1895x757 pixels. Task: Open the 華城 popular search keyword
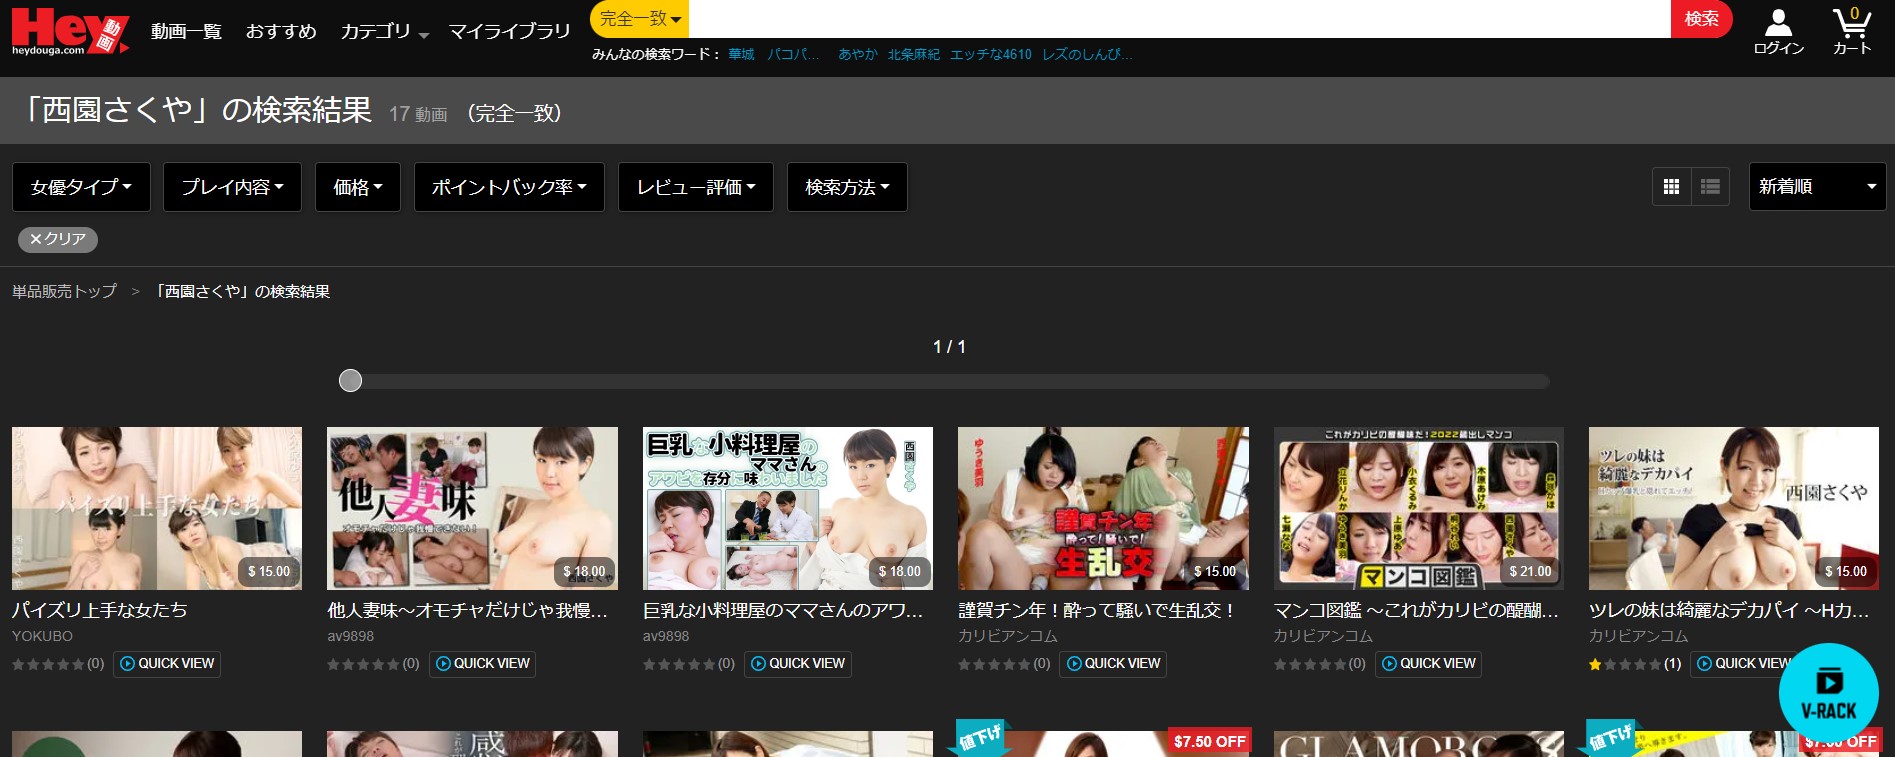[741, 54]
